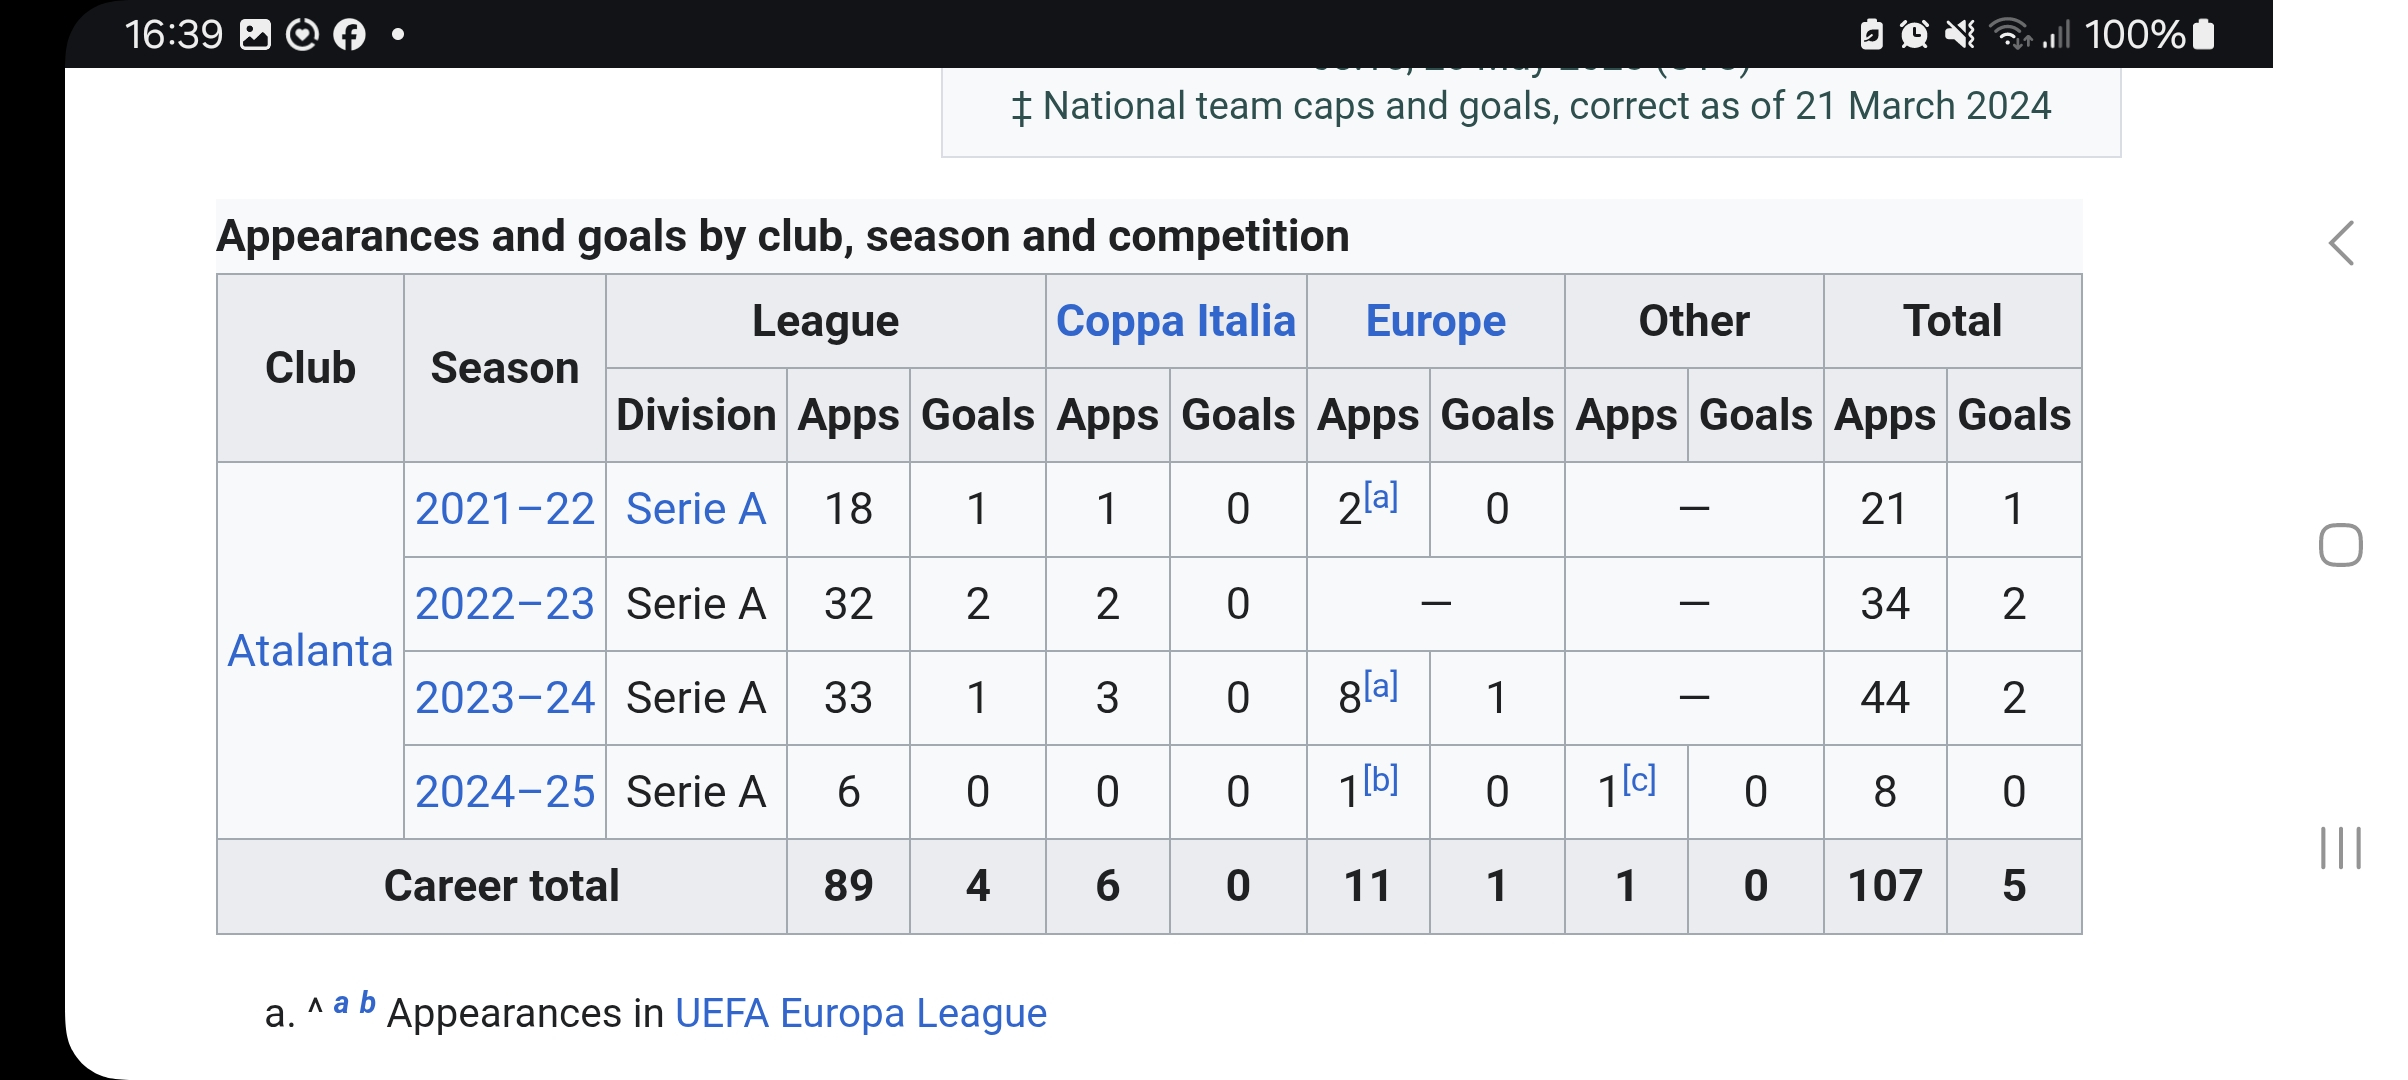Tap the alarm icon in status bar
The height and width of the screenshot is (1080, 2408).
(1914, 35)
